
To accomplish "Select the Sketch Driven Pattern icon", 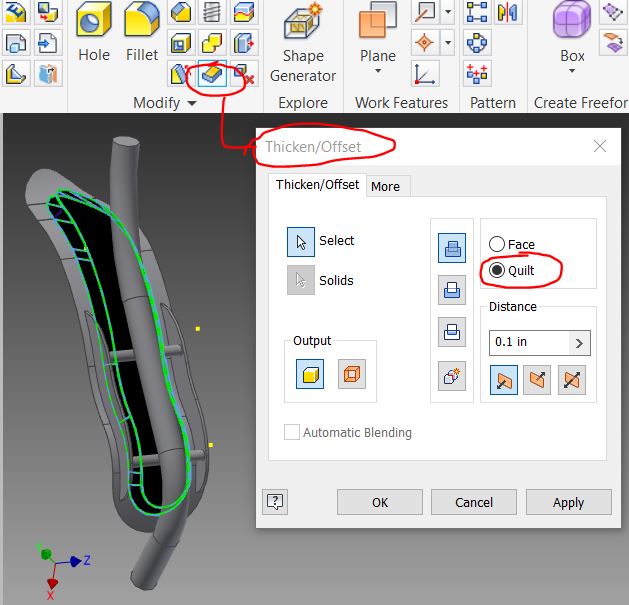I will coord(477,74).
